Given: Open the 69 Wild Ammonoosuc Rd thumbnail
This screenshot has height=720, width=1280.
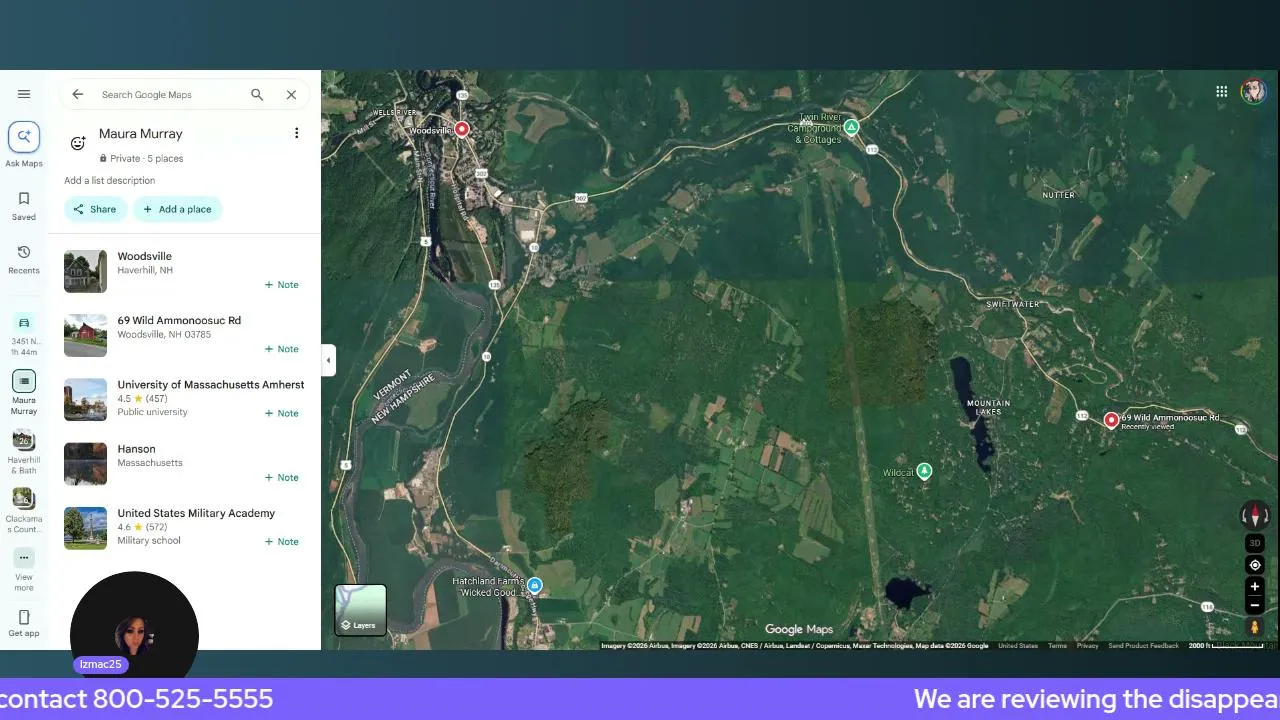Looking at the screenshot, I should pos(85,335).
